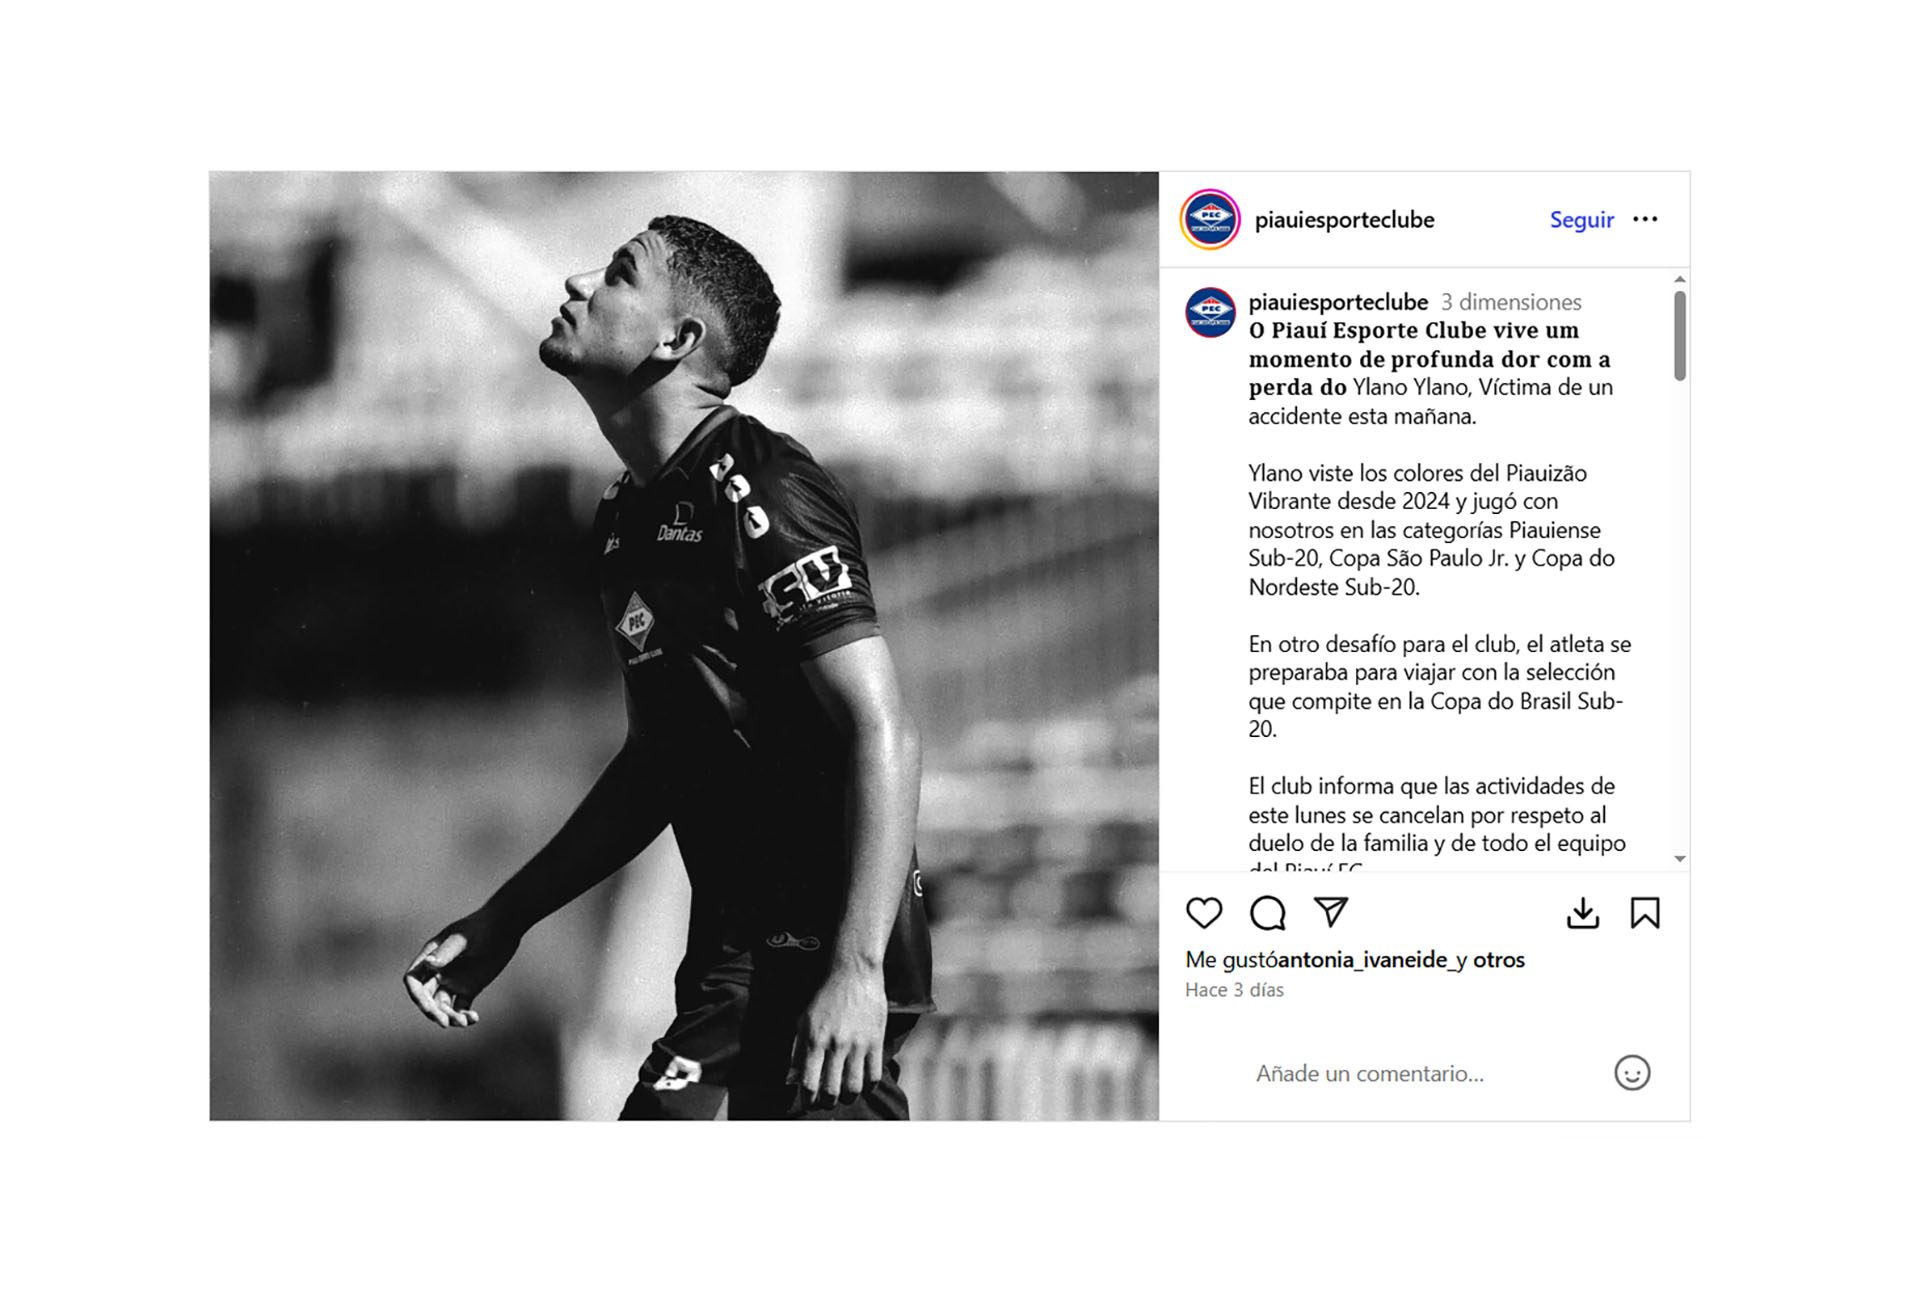1920x1309 pixels.
Task: Open comments with the speech bubble icon
Action: pos(1267,913)
